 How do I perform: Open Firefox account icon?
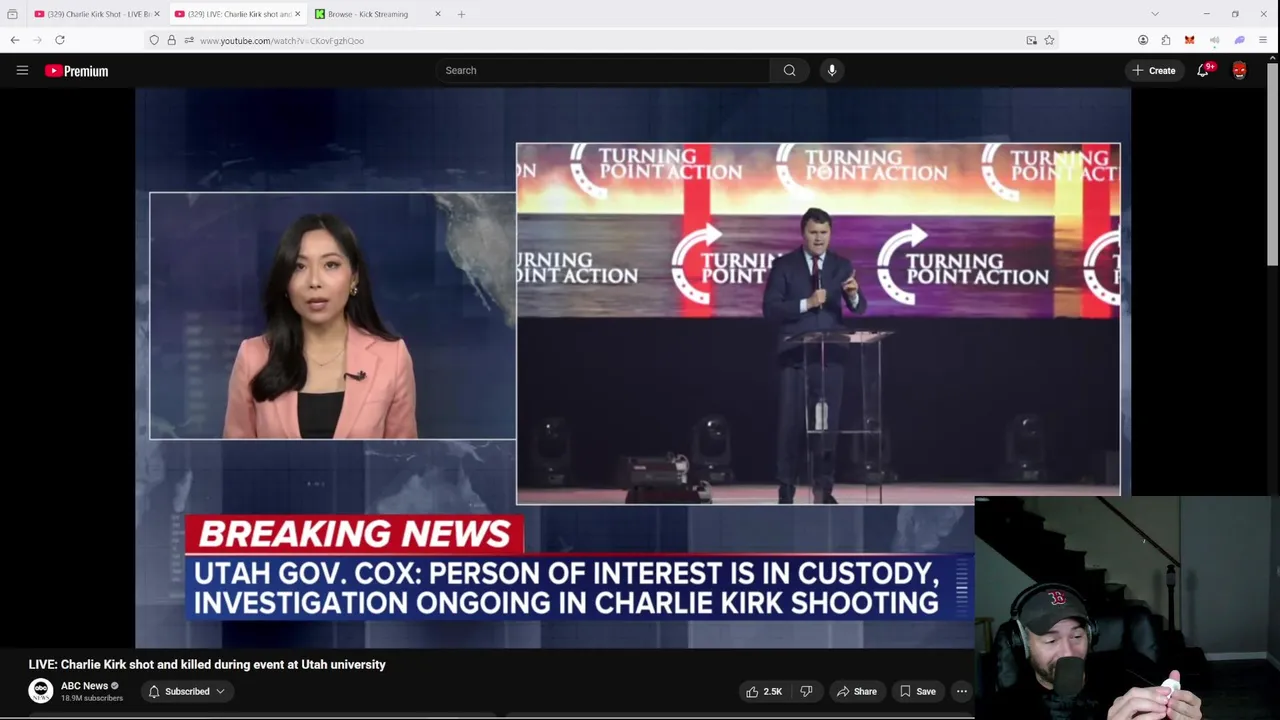coord(1143,40)
